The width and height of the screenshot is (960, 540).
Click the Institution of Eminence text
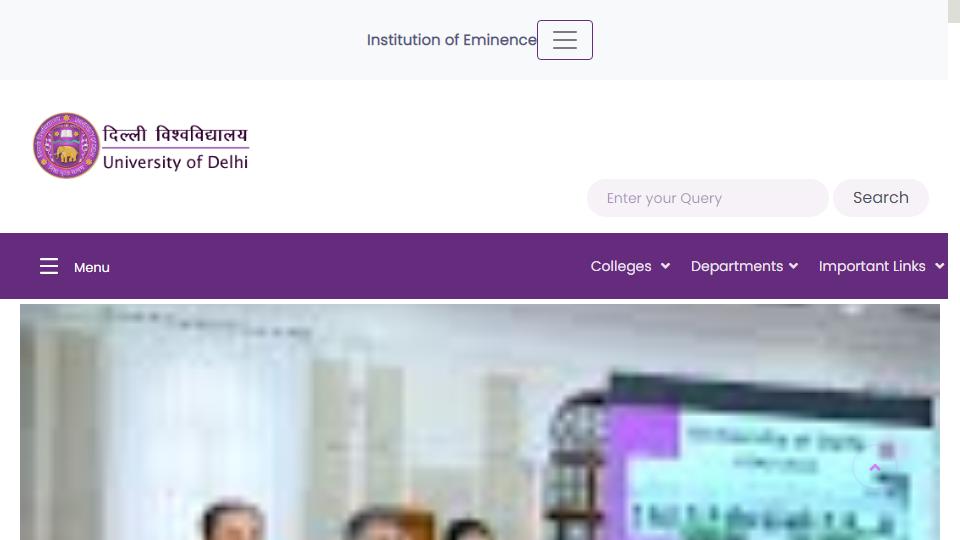[x=452, y=40]
